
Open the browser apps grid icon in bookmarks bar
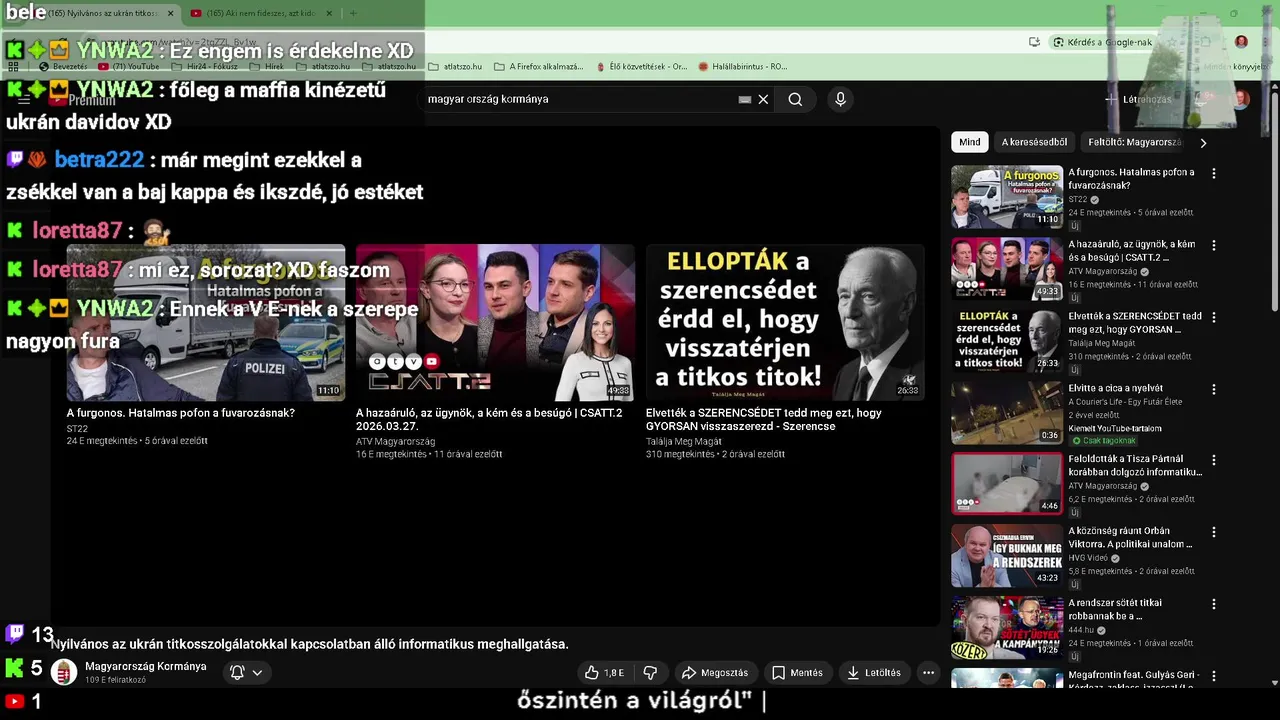(13, 66)
